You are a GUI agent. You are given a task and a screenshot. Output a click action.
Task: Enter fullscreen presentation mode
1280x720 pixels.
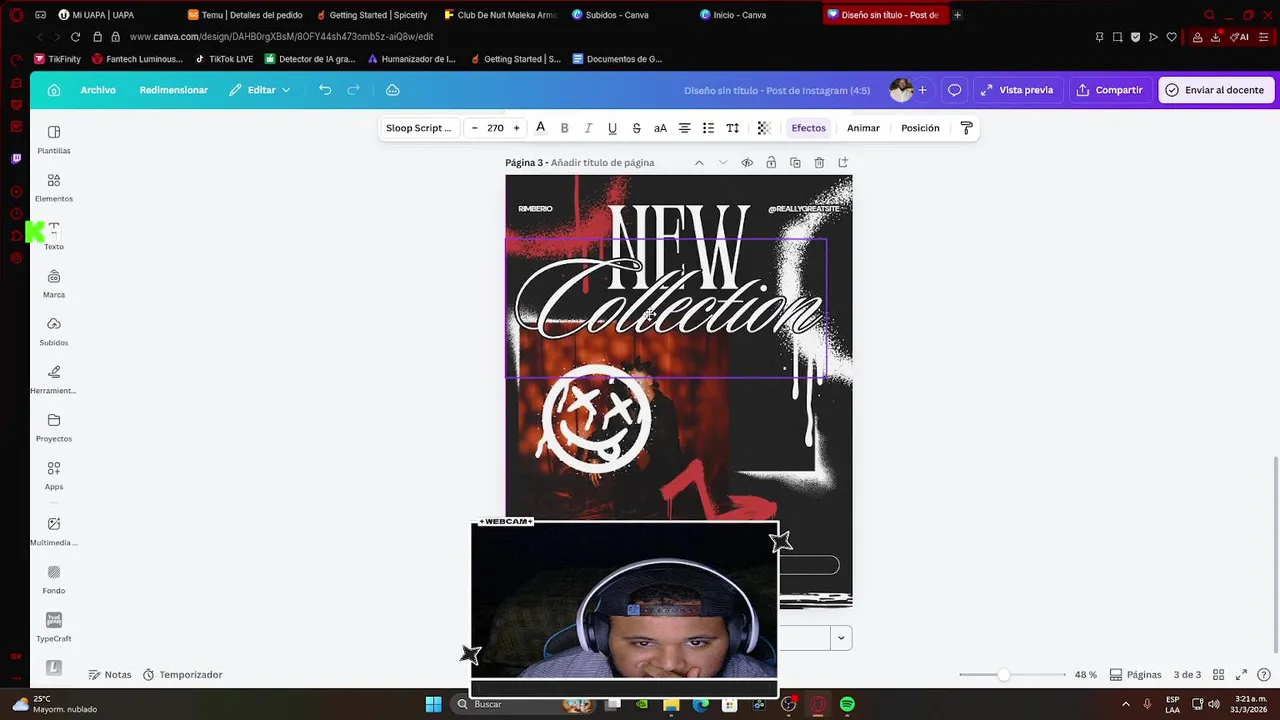1241,675
